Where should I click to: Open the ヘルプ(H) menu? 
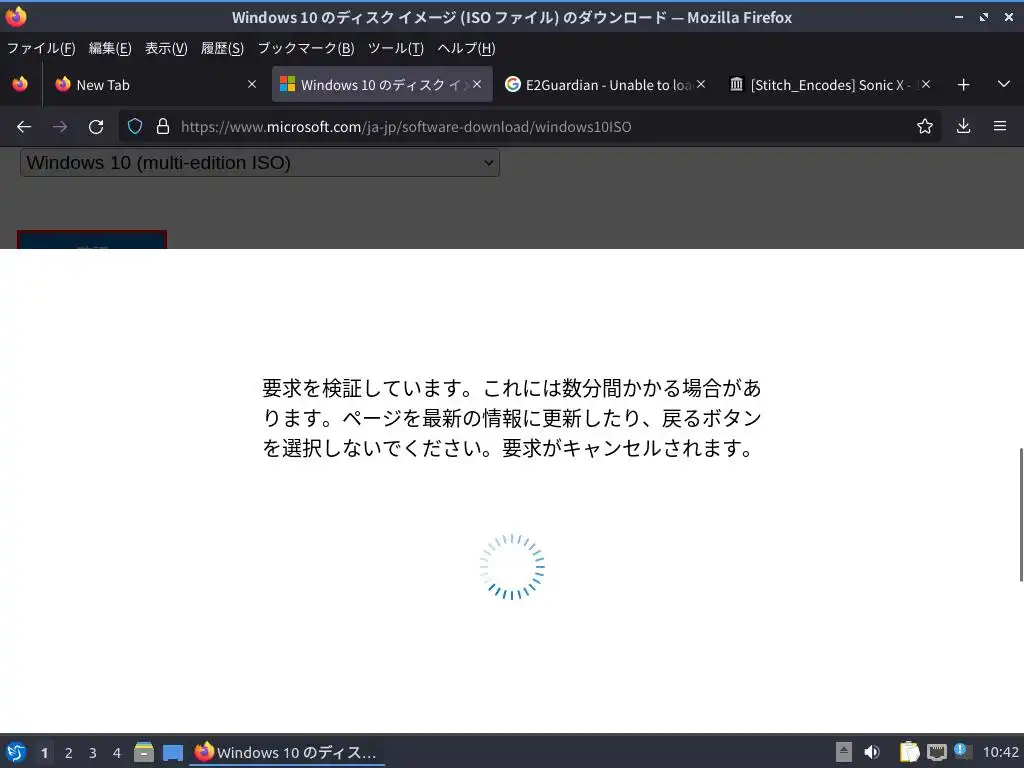[466, 48]
